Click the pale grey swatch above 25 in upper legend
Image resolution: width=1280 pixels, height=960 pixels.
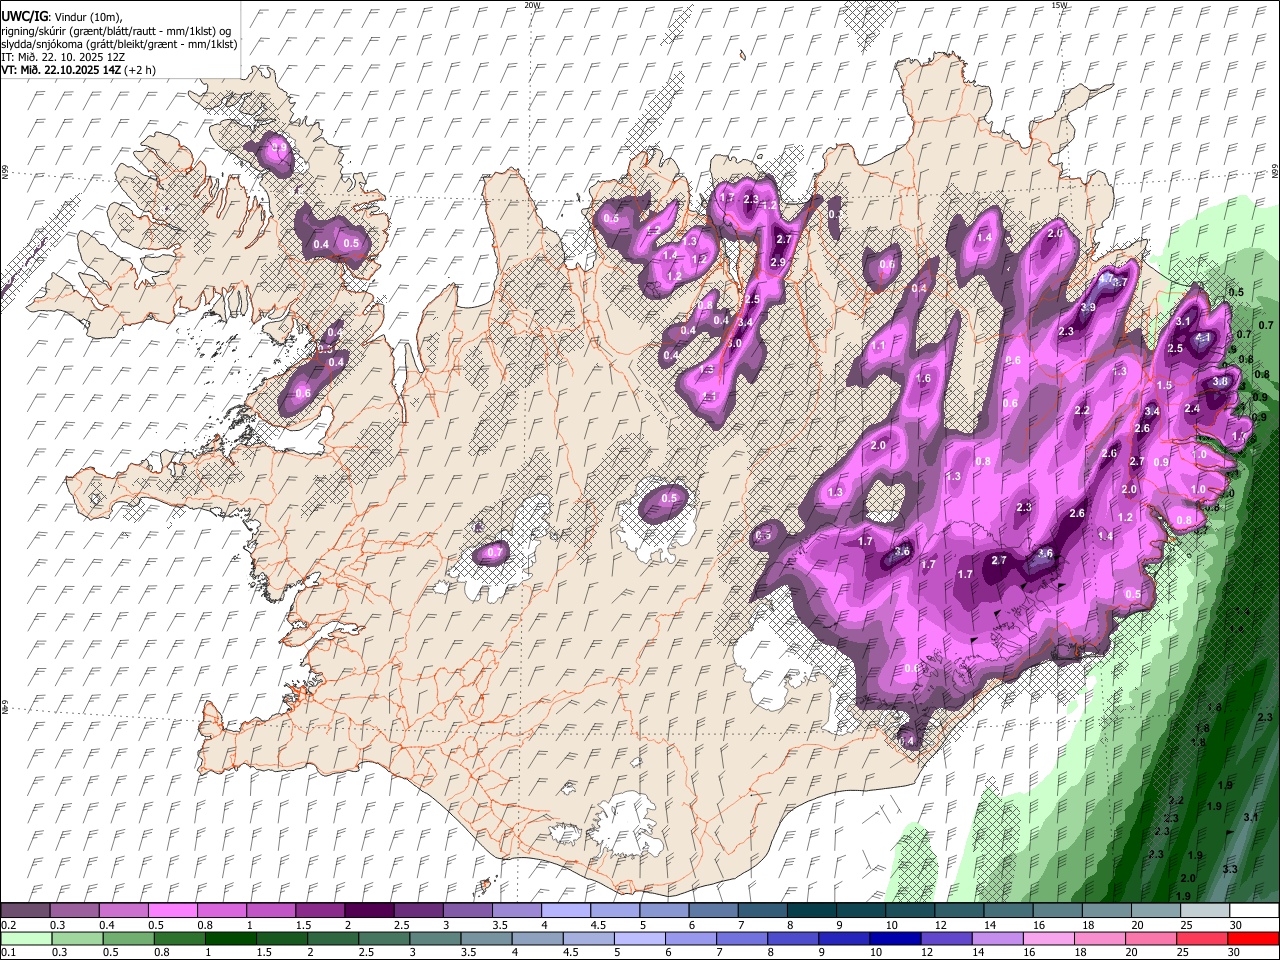1204,910
